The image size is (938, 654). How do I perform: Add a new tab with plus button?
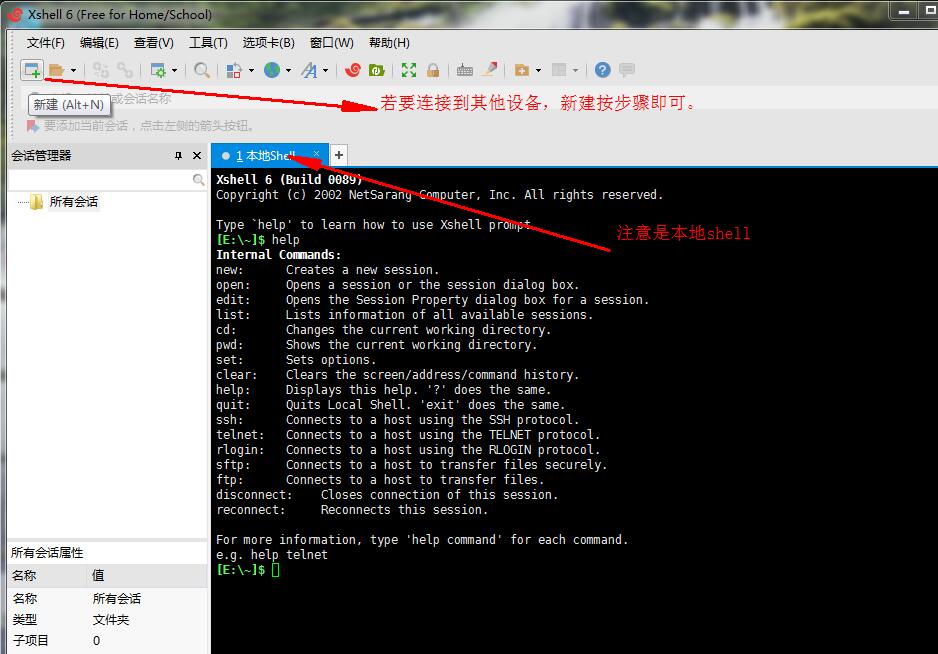pyautogui.click(x=339, y=155)
